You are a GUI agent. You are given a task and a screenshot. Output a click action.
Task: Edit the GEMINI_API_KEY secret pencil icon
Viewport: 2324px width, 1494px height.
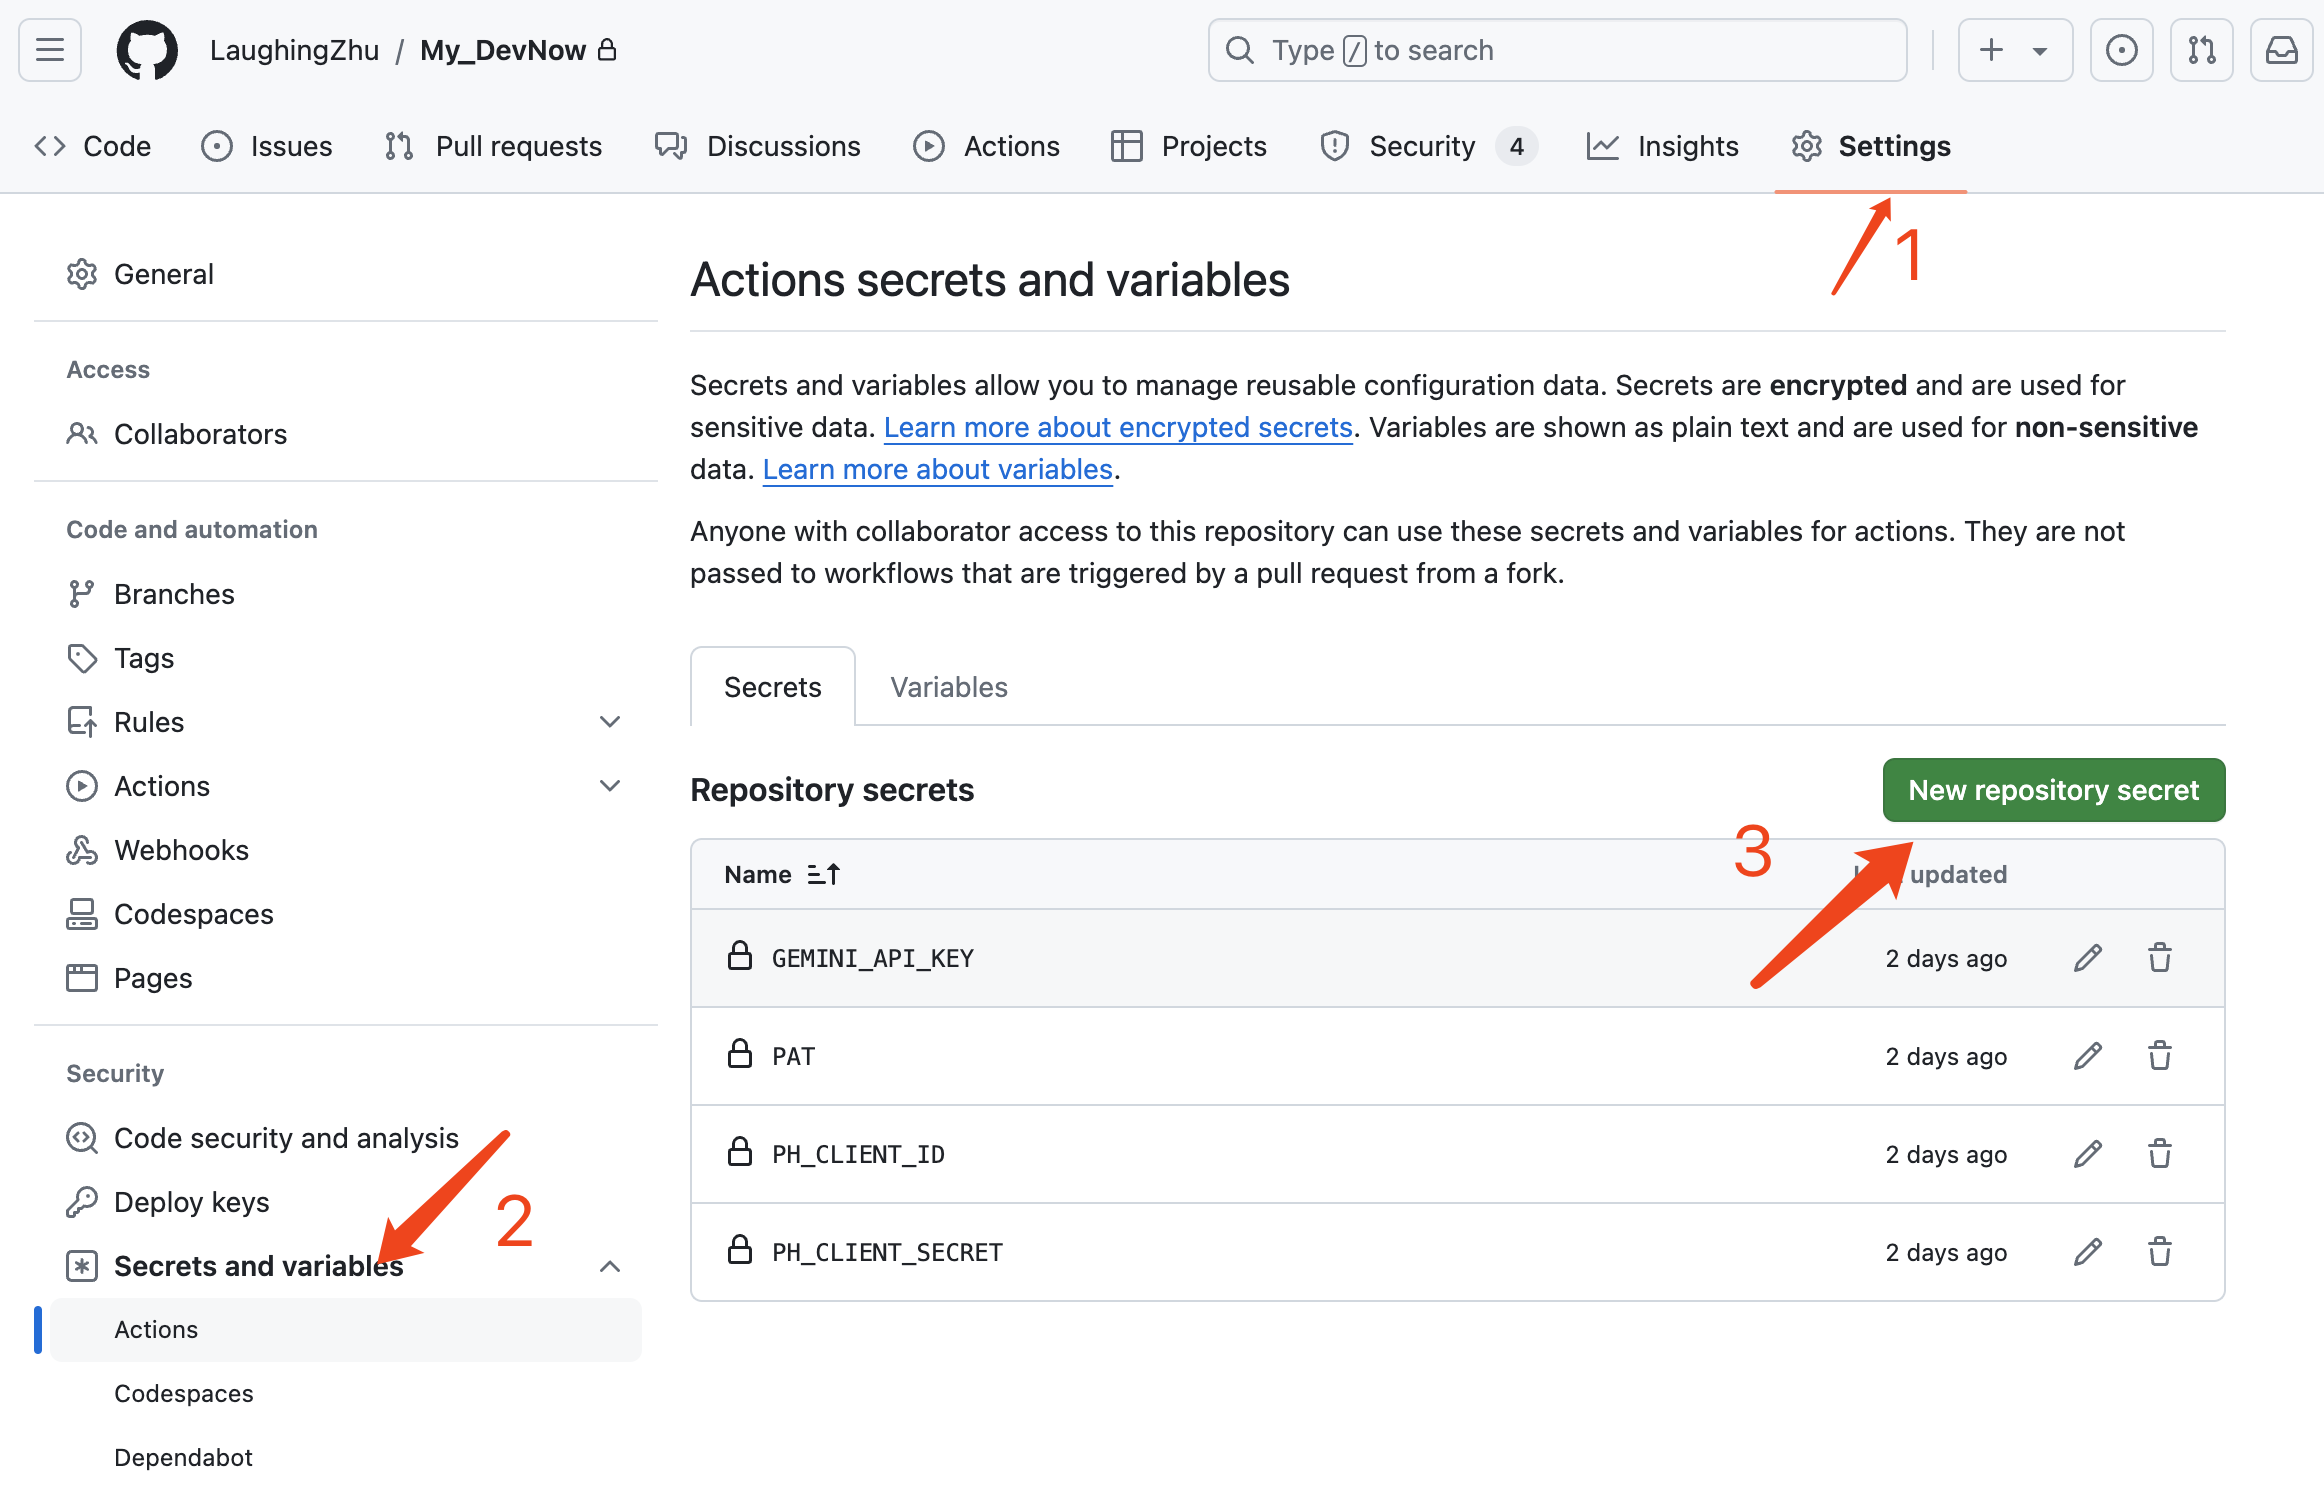tap(2088, 958)
